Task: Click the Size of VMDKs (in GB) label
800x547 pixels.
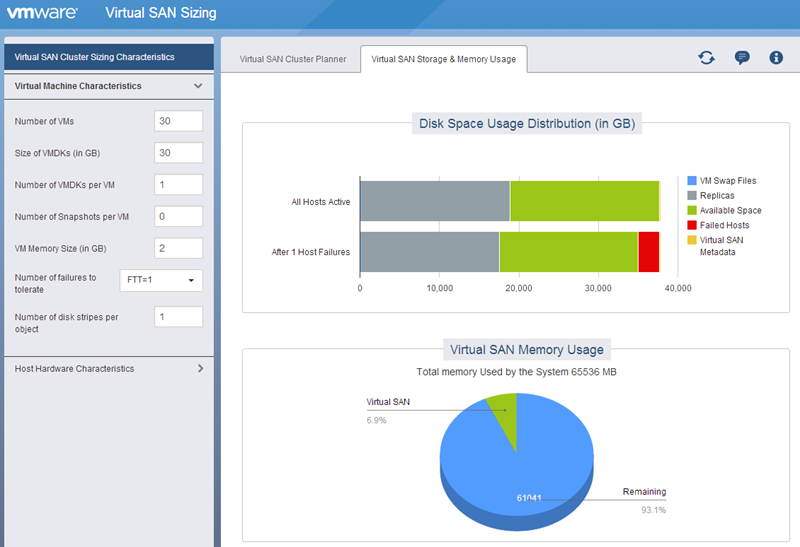Action: click(57, 153)
